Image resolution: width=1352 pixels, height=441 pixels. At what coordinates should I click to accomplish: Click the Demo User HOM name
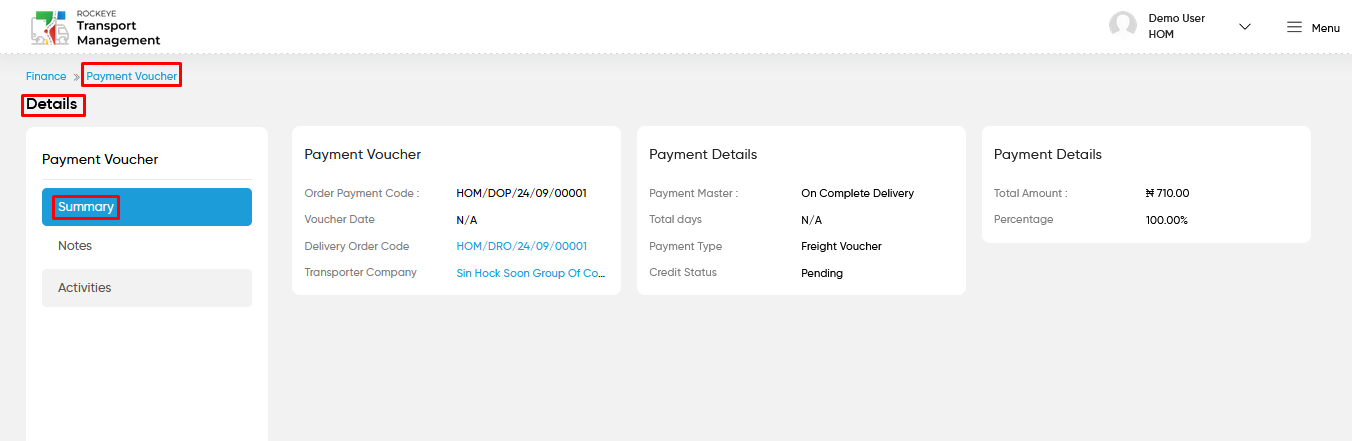coord(1176,26)
